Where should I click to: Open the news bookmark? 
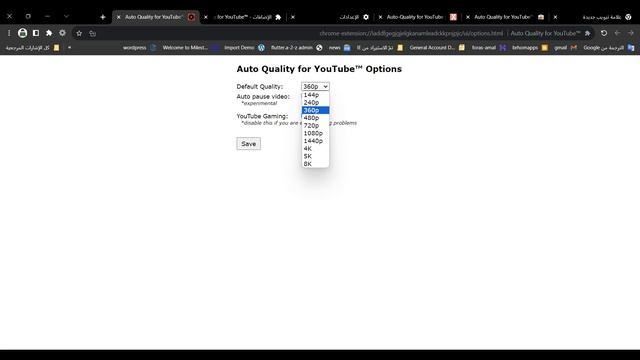tap(340, 48)
